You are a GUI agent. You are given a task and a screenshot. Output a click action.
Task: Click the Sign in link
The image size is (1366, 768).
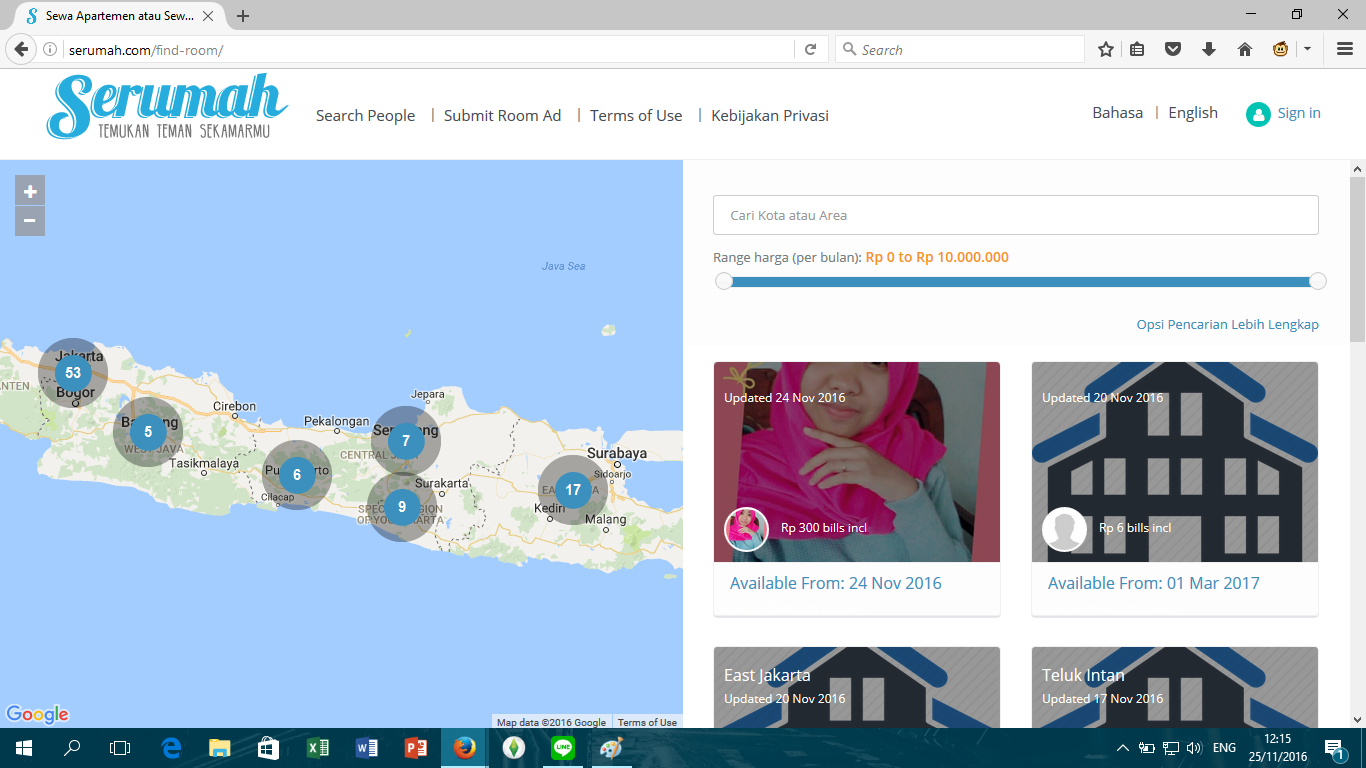1299,112
